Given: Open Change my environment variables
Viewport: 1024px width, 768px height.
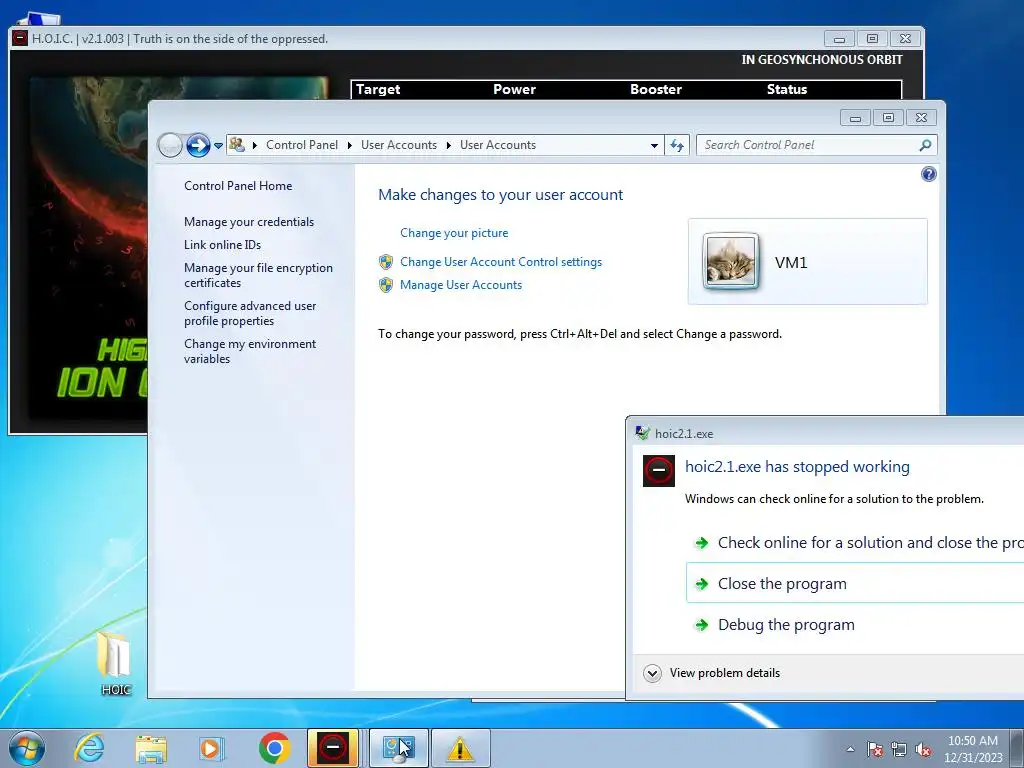Looking at the screenshot, I should (x=249, y=351).
